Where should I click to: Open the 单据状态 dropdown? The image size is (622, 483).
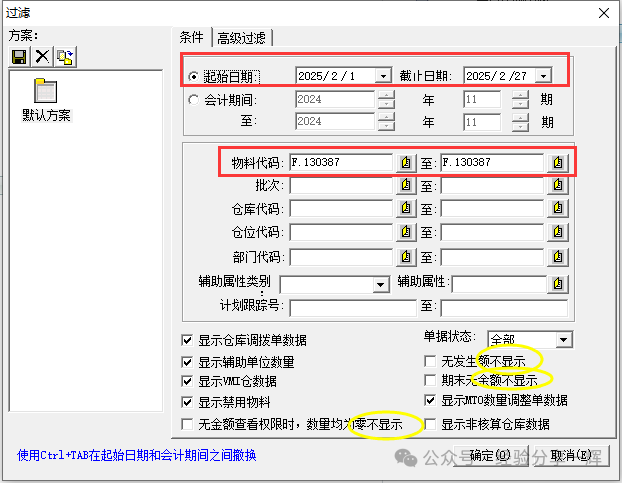tap(563, 340)
